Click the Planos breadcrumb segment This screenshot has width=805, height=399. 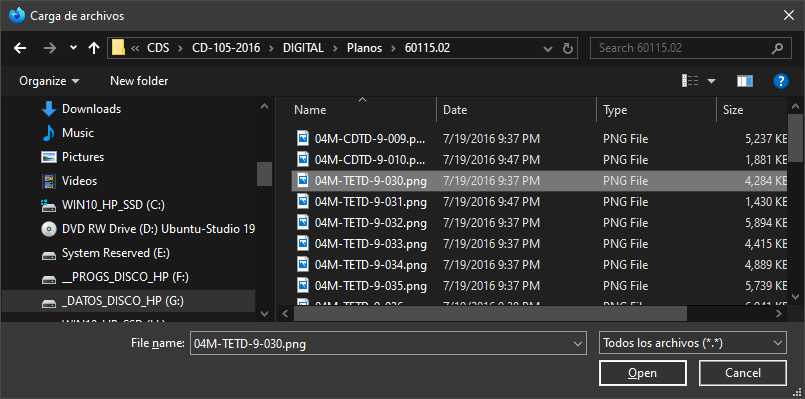pyautogui.click(x=365, y=48)
